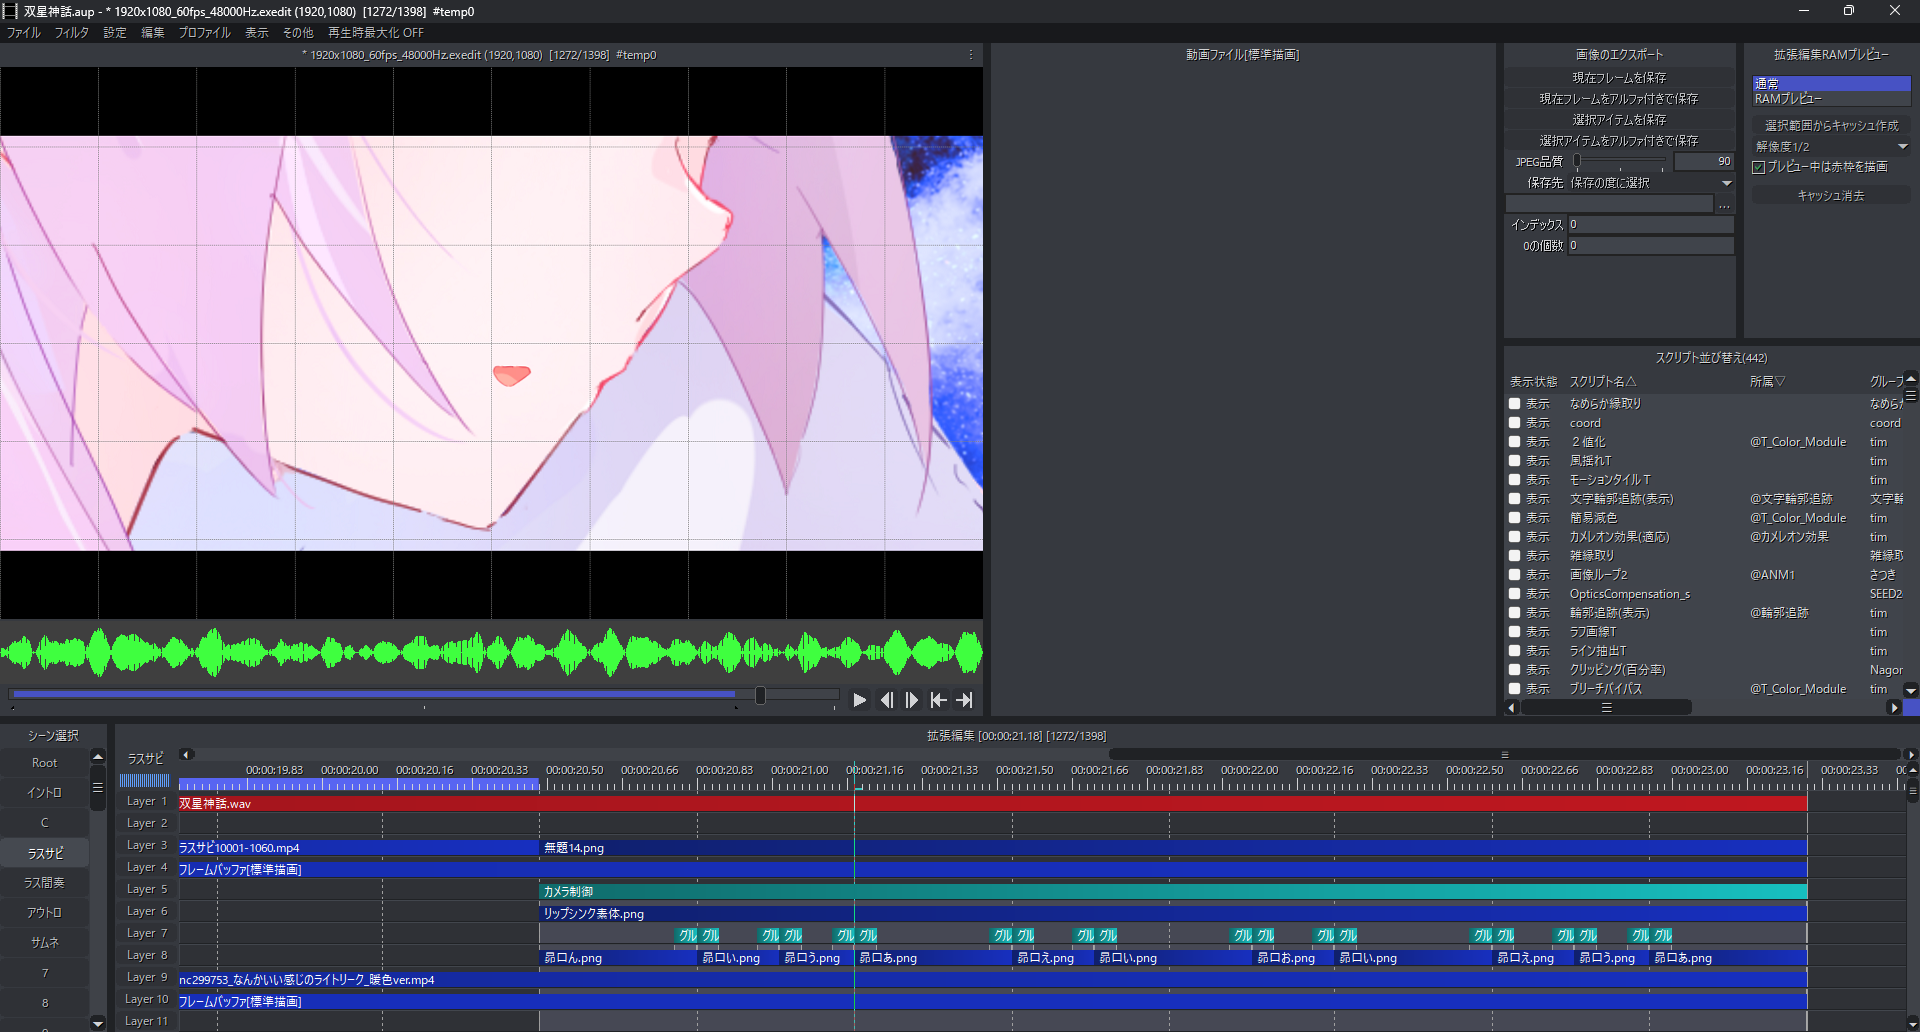The image size is (1920, 1032).
Task: Sort scripts by the 所属 column header
Action: [x=1766, y=381]
